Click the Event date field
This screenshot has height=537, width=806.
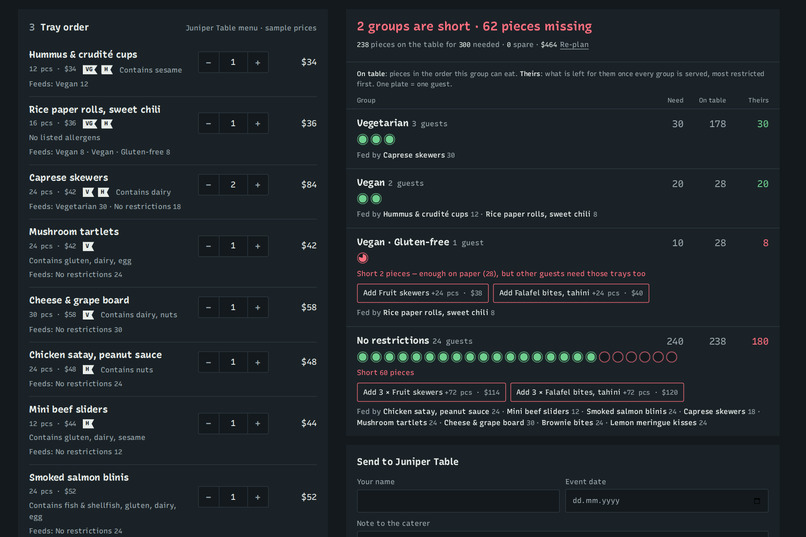(667, 501)
